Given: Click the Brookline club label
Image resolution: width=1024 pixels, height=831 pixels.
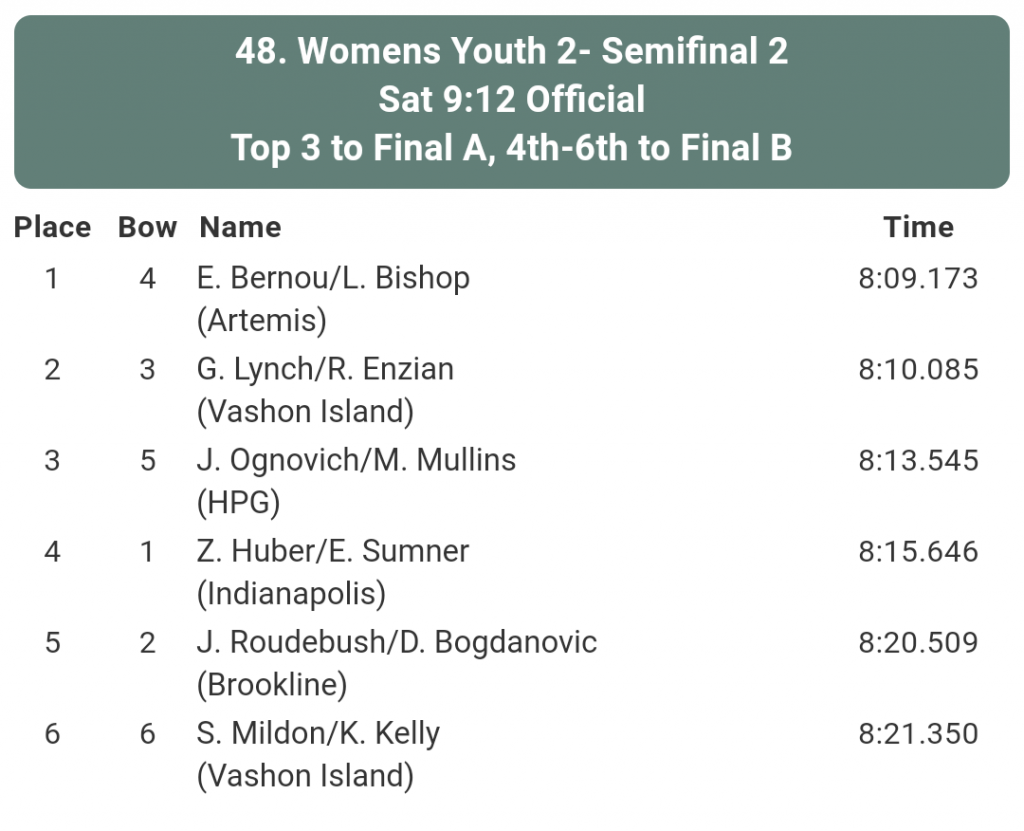Looking at the screenshot, I should click(272, 685).
